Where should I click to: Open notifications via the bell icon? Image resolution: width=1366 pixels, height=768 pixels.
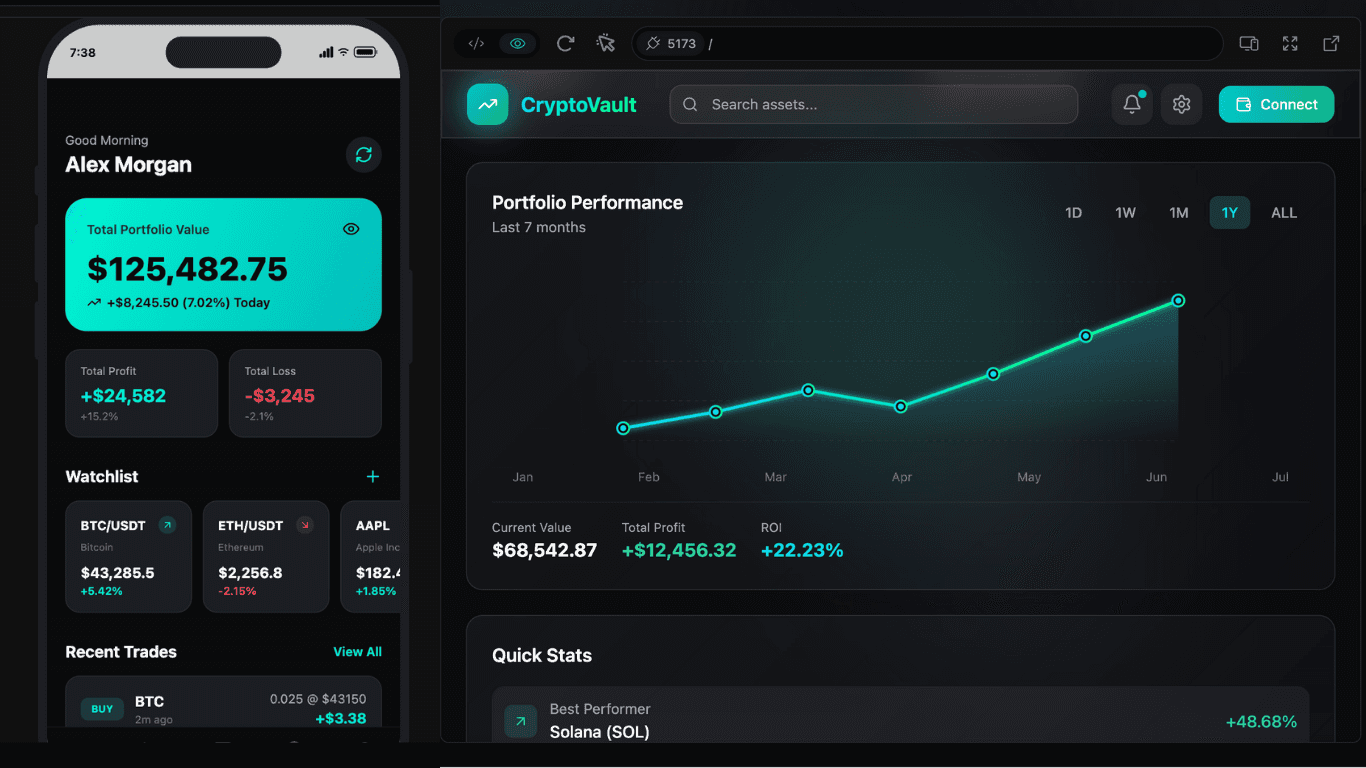click(1131, 104)
